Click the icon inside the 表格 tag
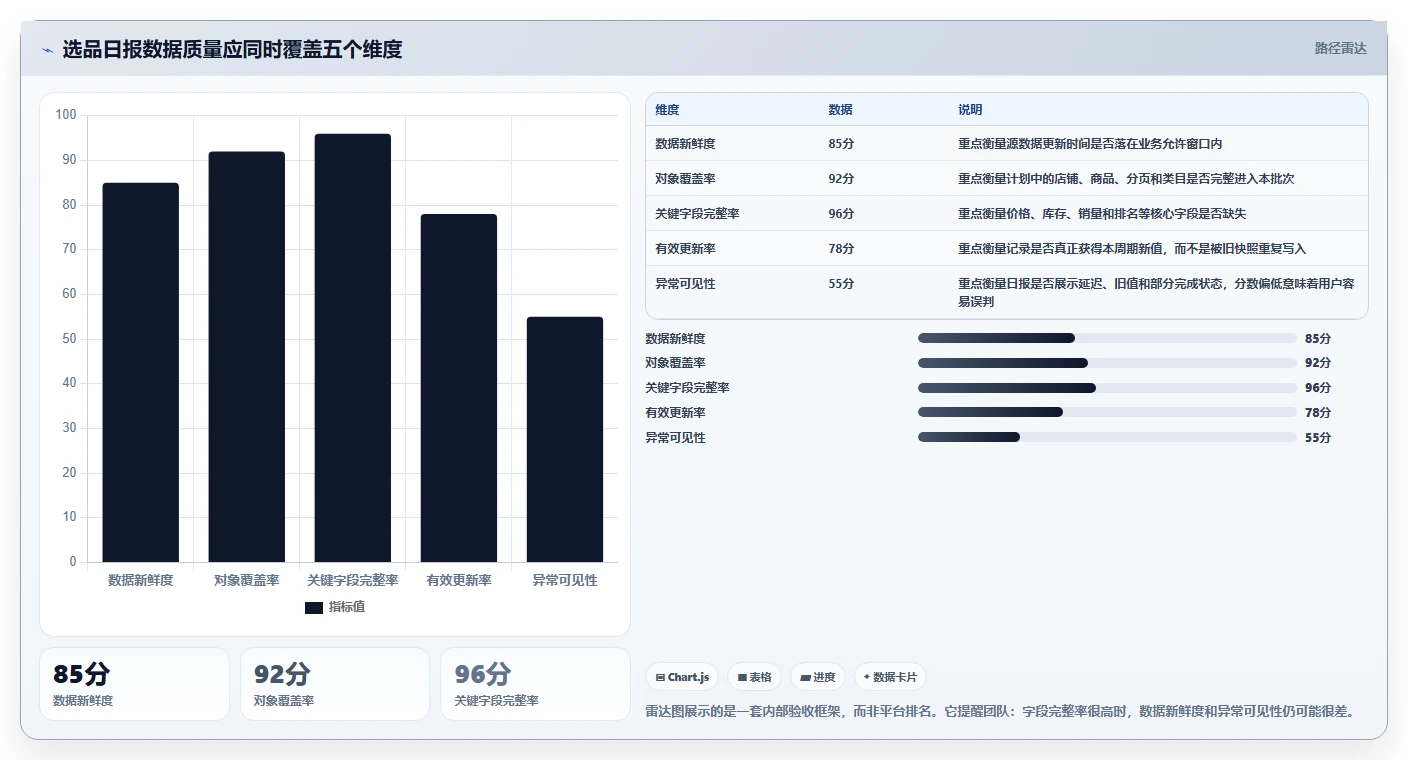This screenshot has width=1408, height=760. (x=742, y=678)
